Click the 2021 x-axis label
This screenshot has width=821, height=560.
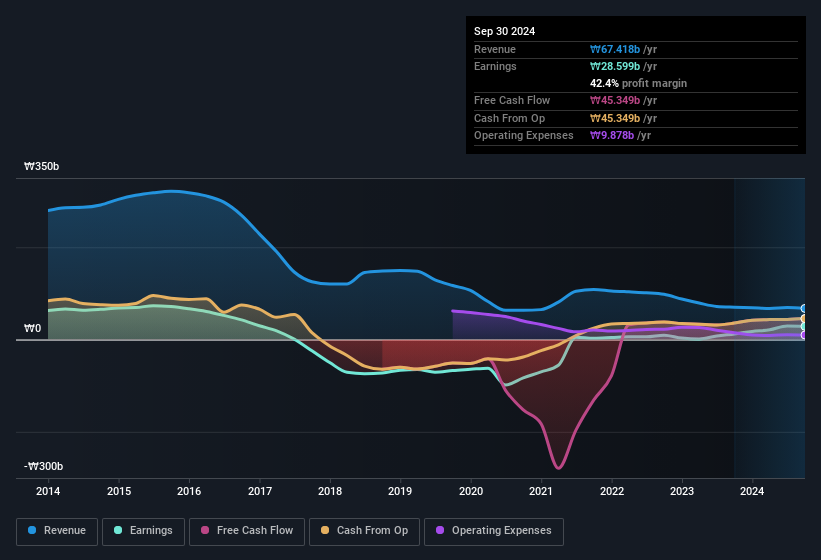(x=541, y=491)
